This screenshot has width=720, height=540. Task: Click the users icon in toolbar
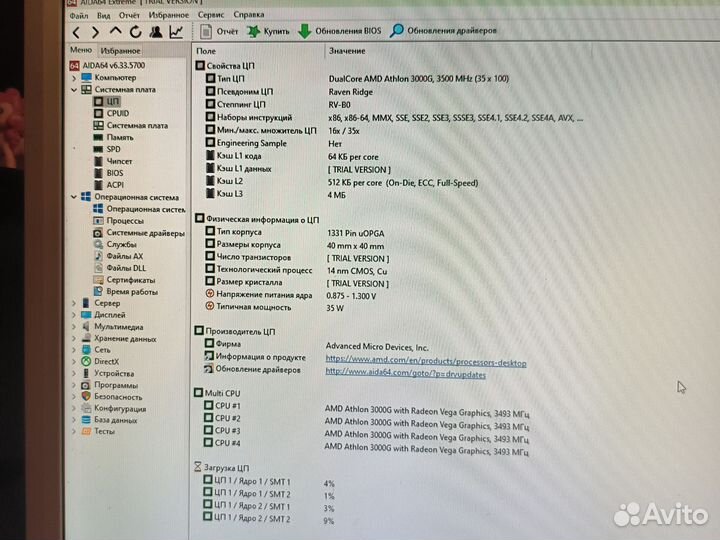coord(156,32)
